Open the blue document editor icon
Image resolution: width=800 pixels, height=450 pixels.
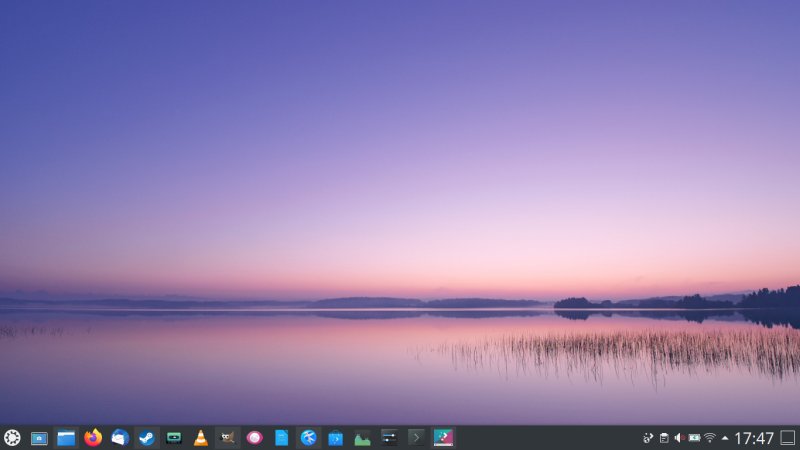pos(282,438)
